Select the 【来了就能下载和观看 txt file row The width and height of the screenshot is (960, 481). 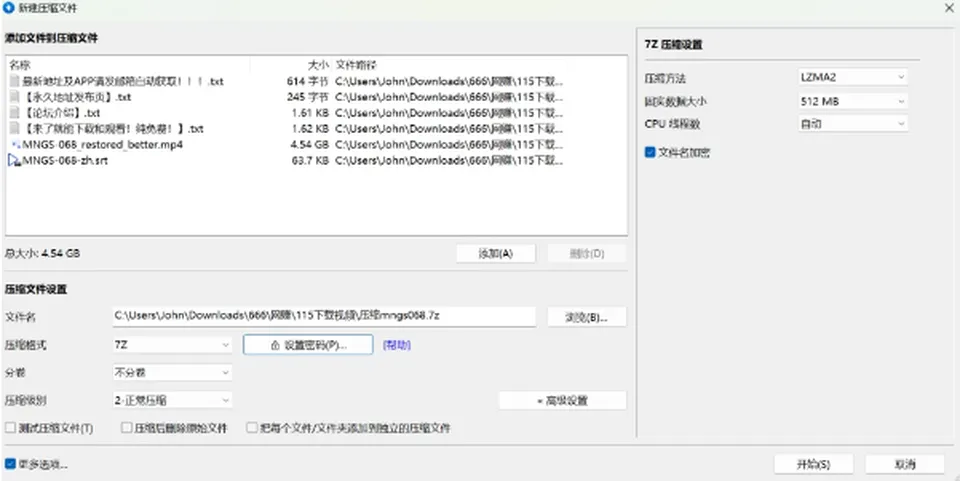[316, 129]
